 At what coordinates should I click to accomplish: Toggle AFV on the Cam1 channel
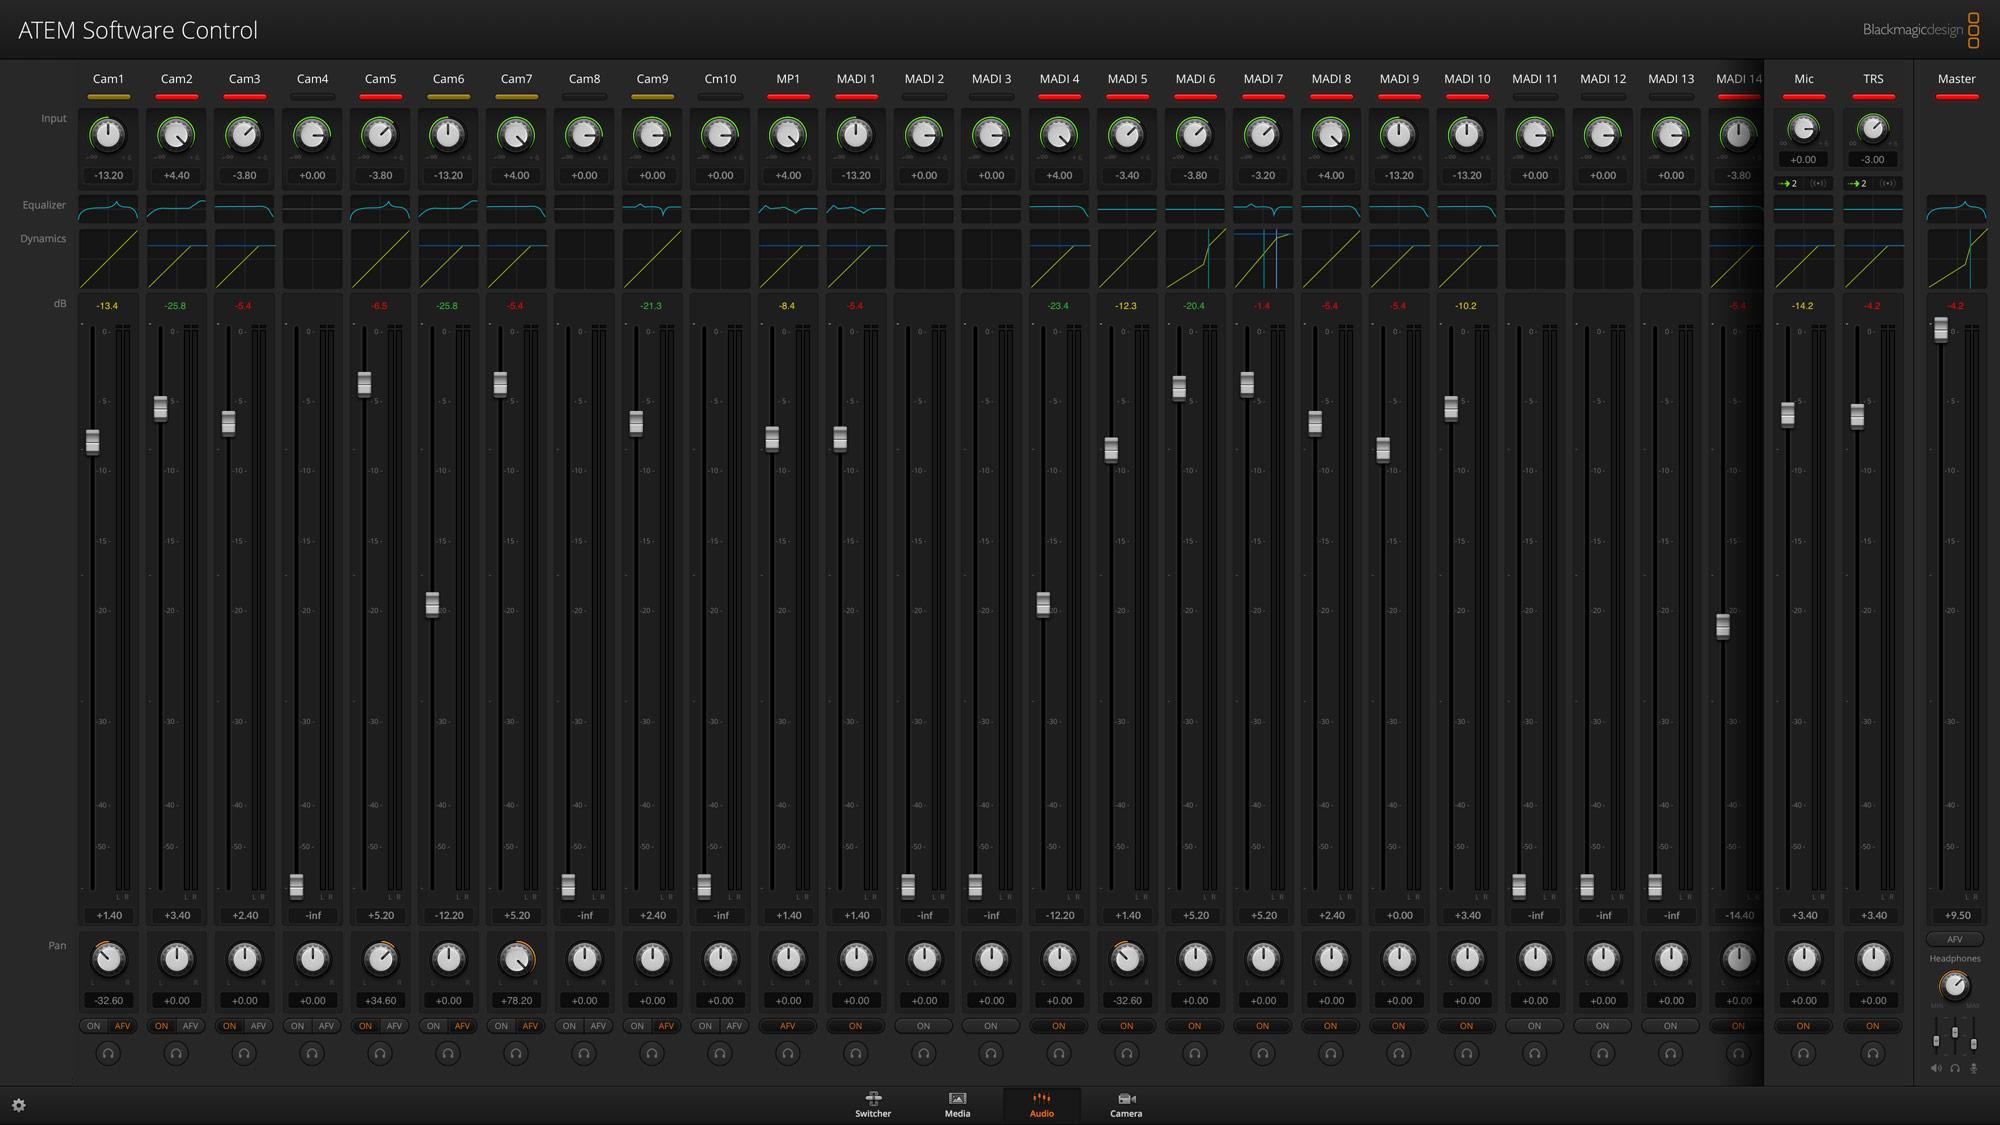(122, 1026)
